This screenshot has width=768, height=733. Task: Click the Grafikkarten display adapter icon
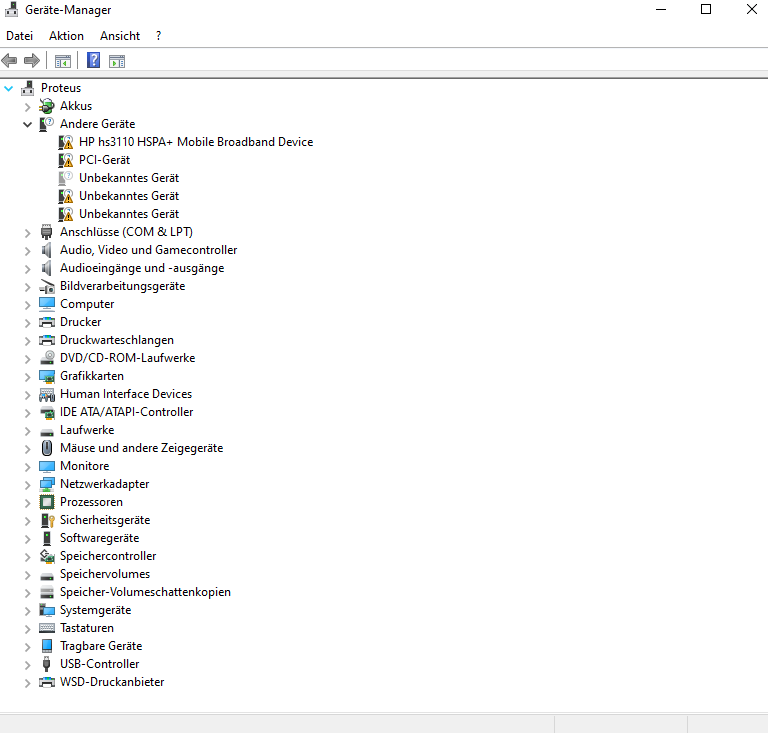pos(47,376)
